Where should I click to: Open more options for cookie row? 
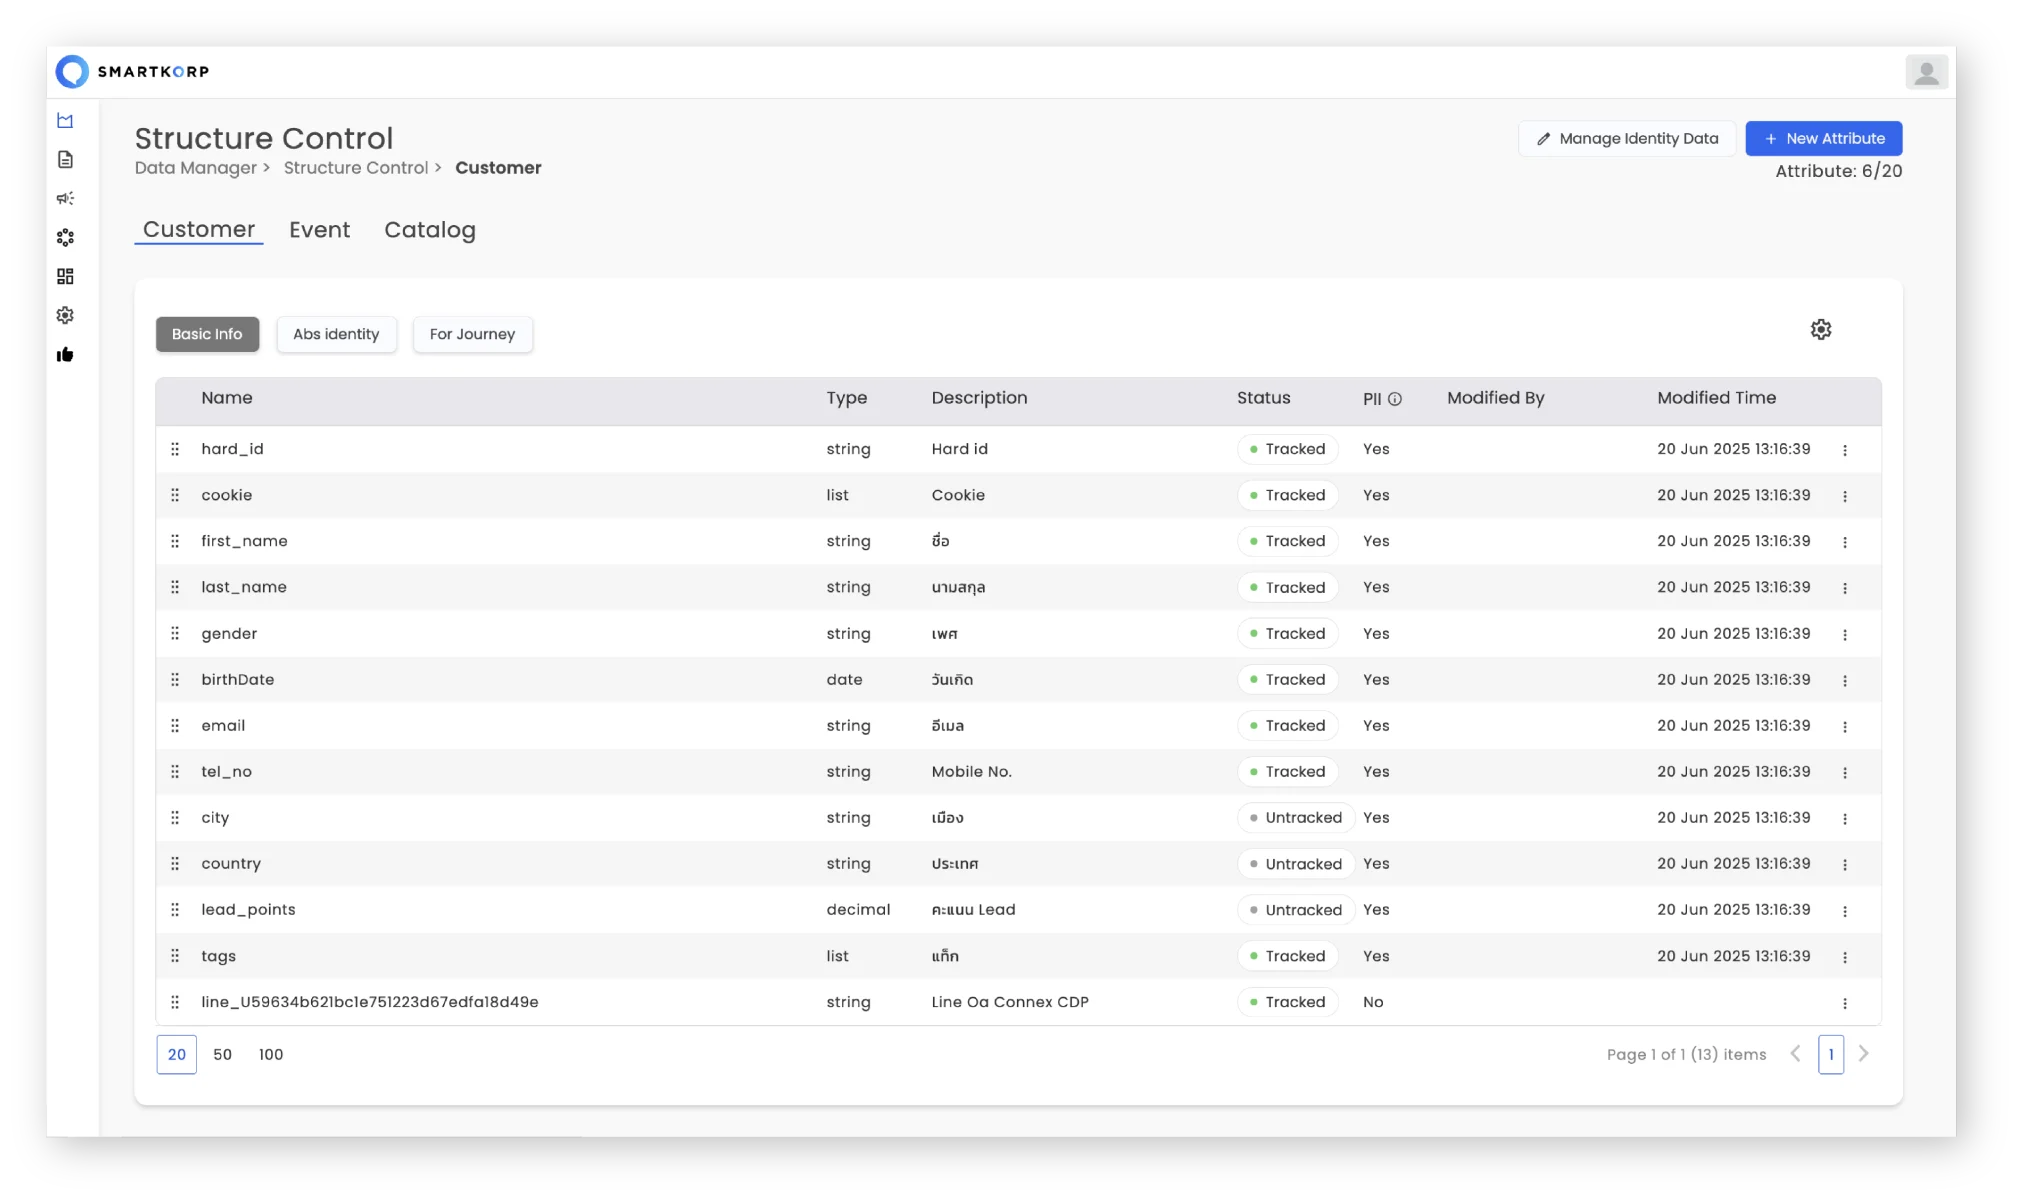pyautogui.click(x=1845, y=496)
